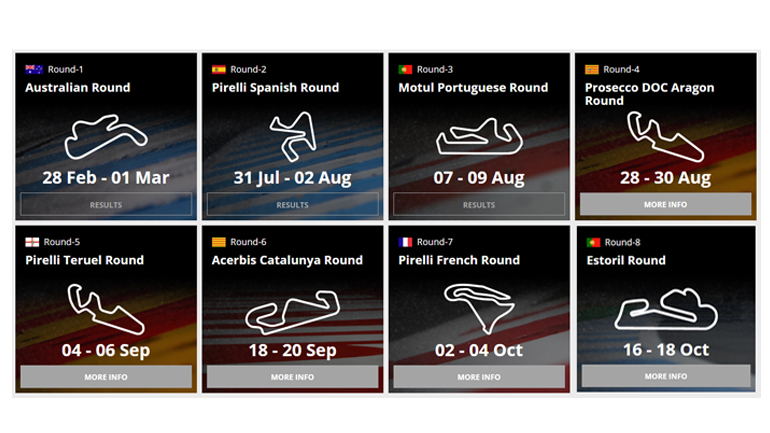Click the England flag icon for Round-5
The image size is (770, 433).
click(x=33, y=242)
